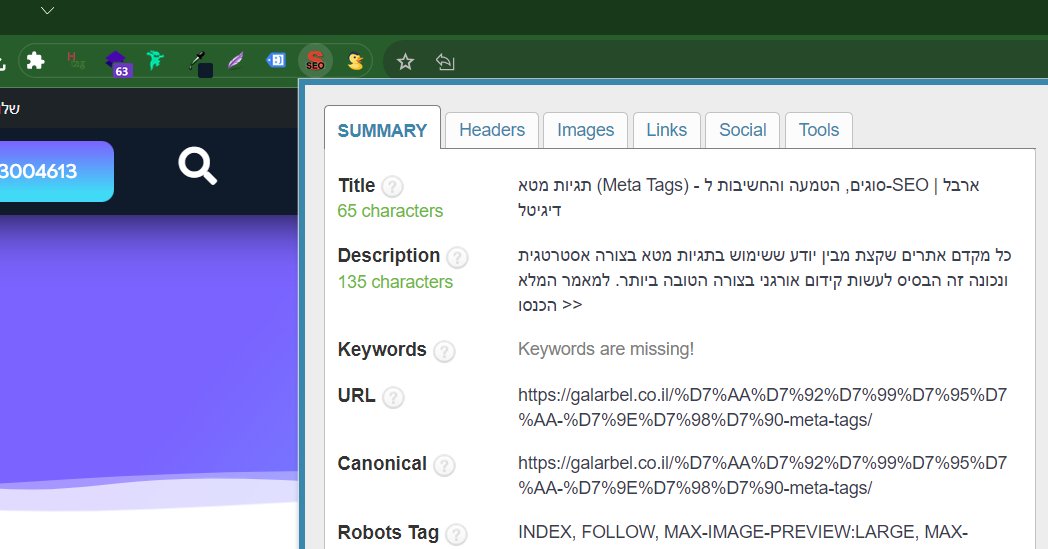
Task: Click the share page icon
Action: (445, 62)
